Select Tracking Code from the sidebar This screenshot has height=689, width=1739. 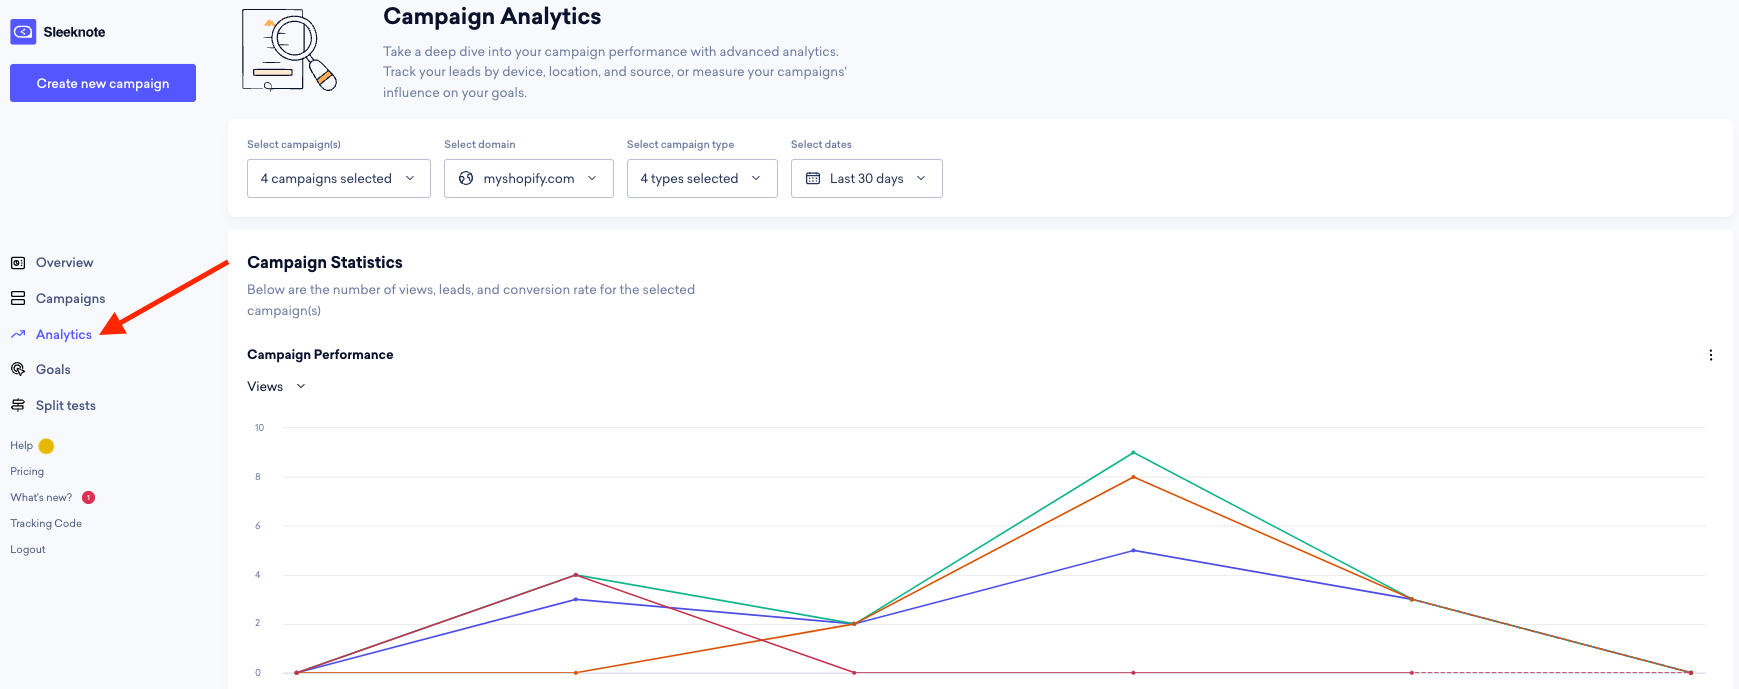[45, 523]
